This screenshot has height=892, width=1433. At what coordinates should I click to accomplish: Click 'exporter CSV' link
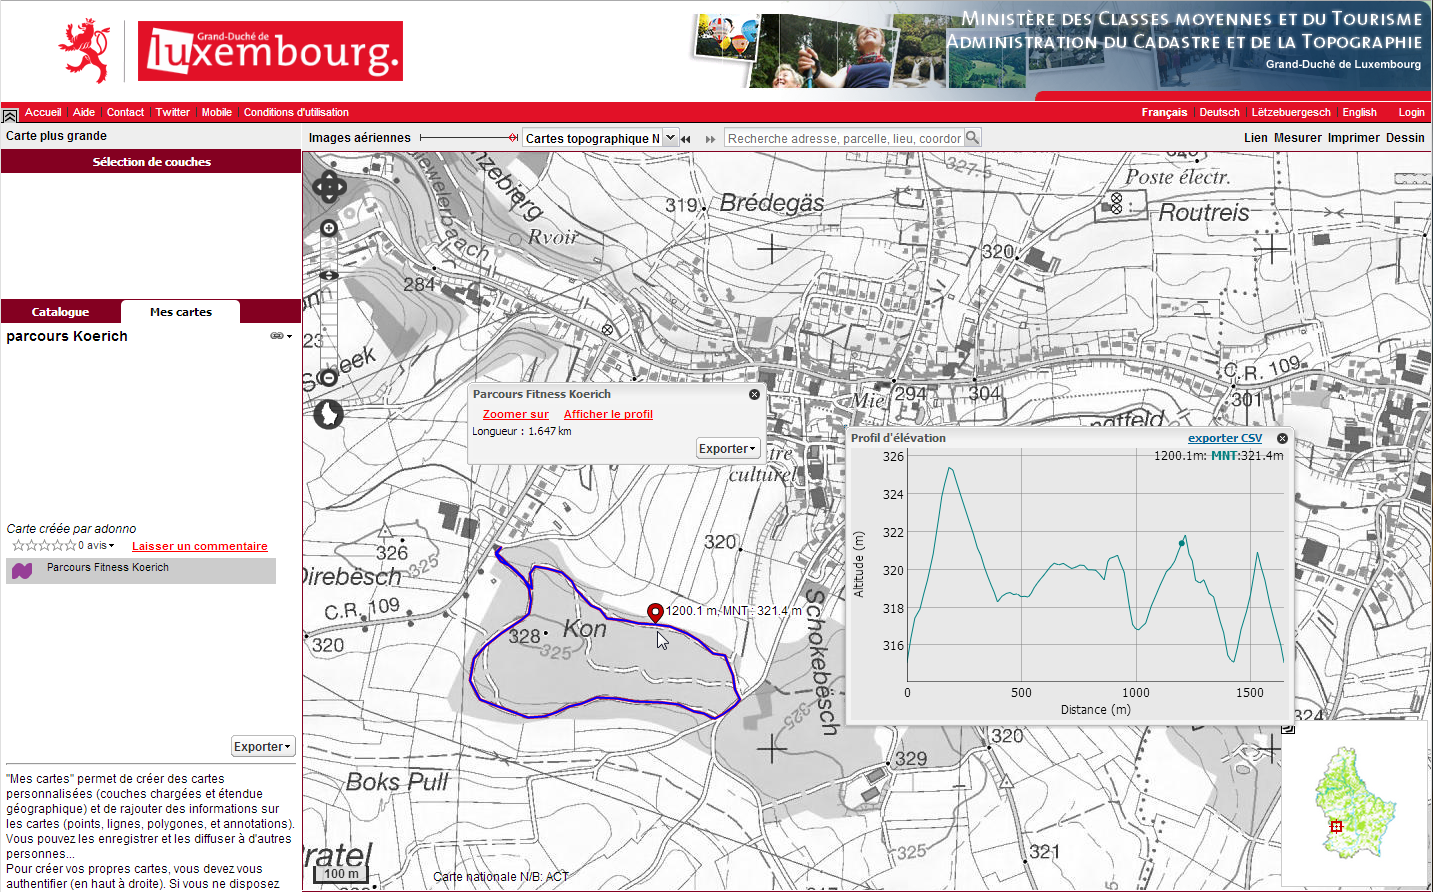1224,438
